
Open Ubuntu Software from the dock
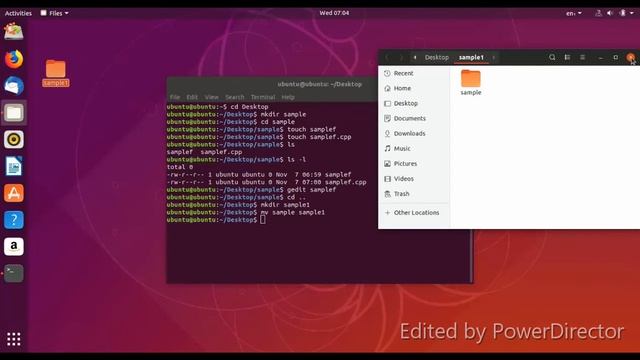[x=14, y=193]
